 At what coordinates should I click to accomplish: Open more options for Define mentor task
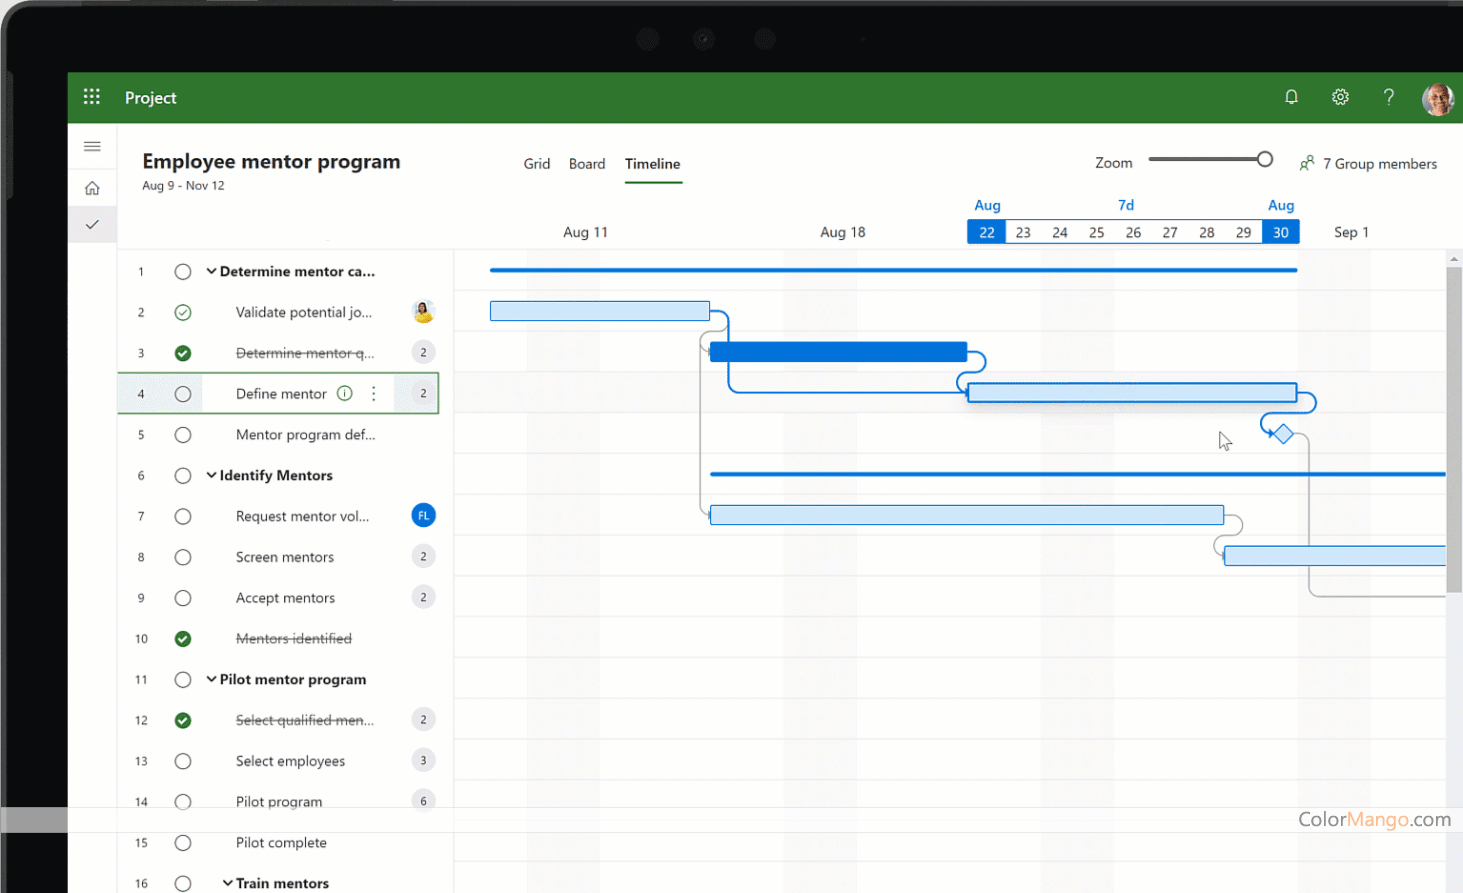(x=374, y=394)
